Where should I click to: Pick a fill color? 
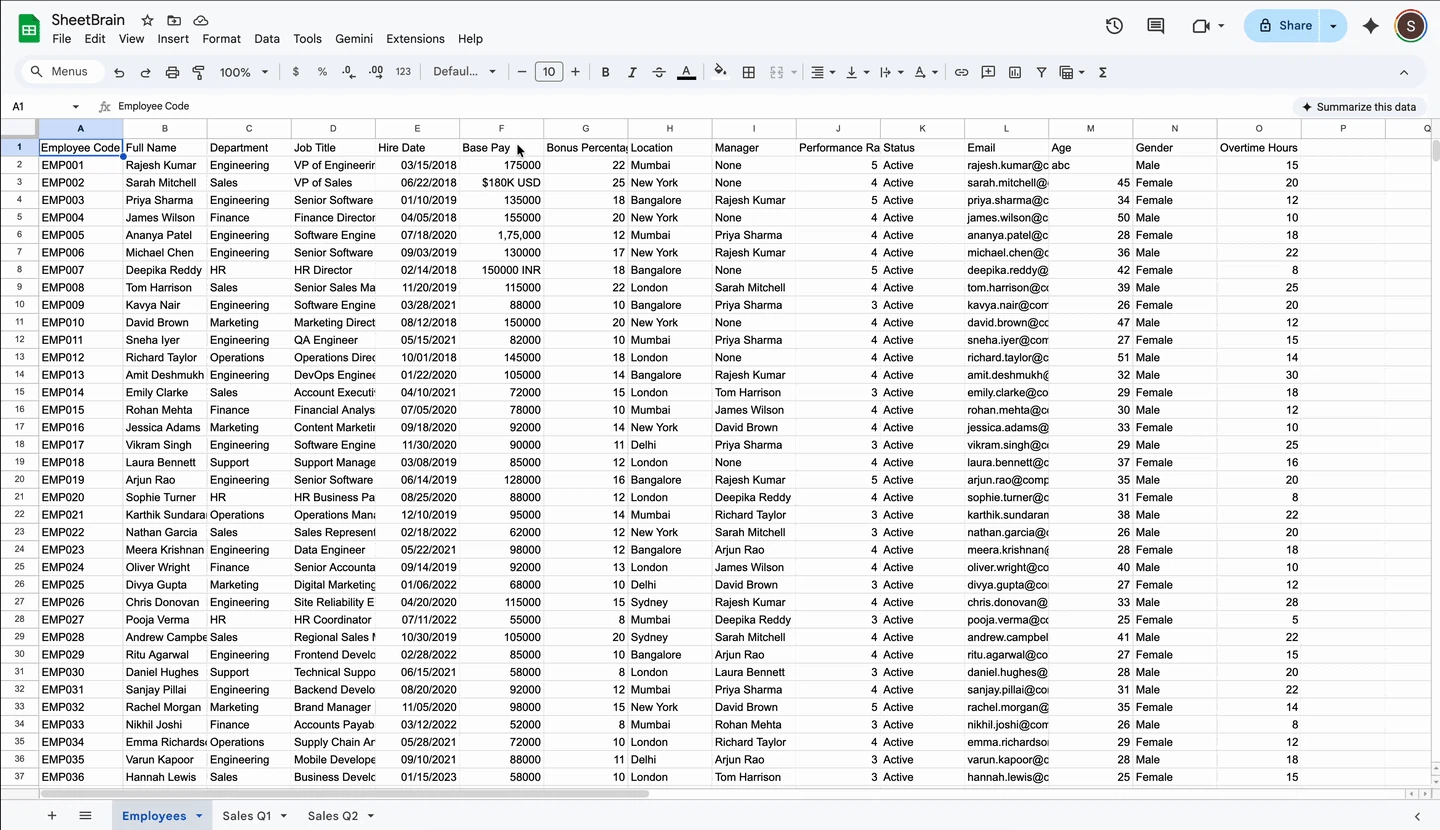coord(720,72)
